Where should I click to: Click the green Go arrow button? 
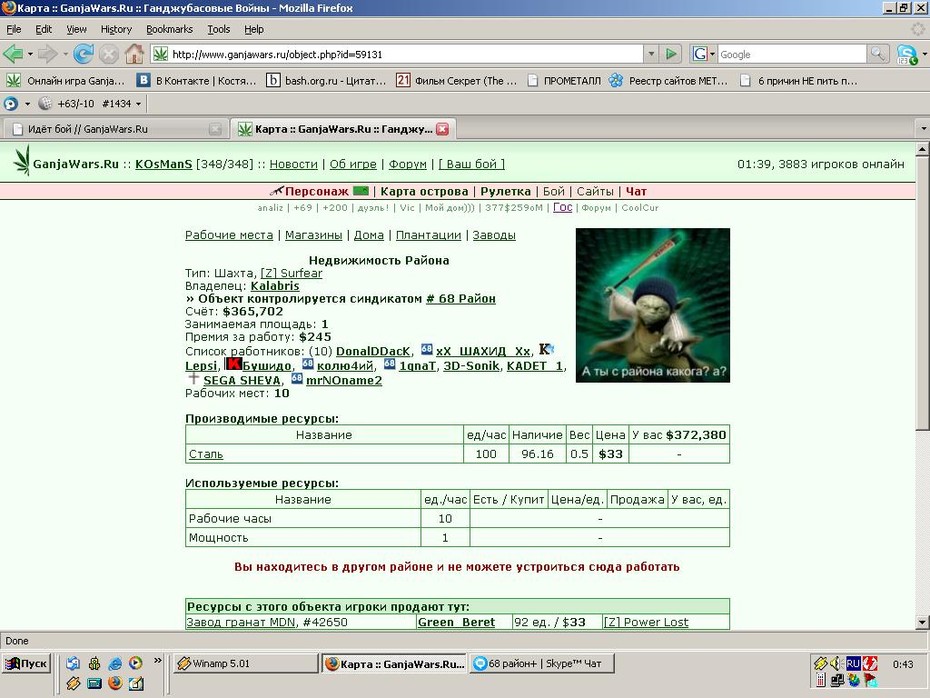click(x=671, y=54)
